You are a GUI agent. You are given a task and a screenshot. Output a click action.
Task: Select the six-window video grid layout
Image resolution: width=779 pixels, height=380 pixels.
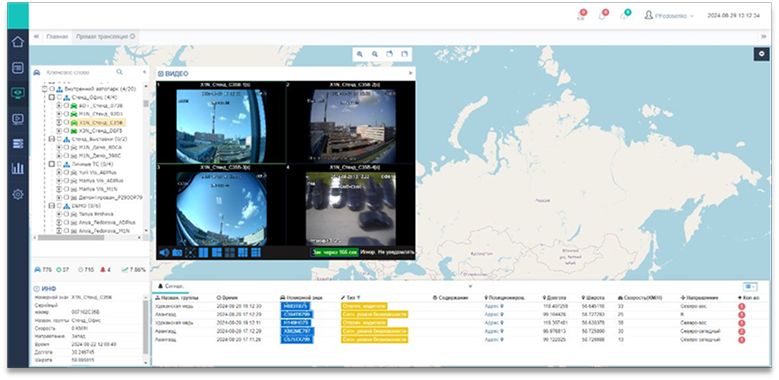tap(242, 252)
